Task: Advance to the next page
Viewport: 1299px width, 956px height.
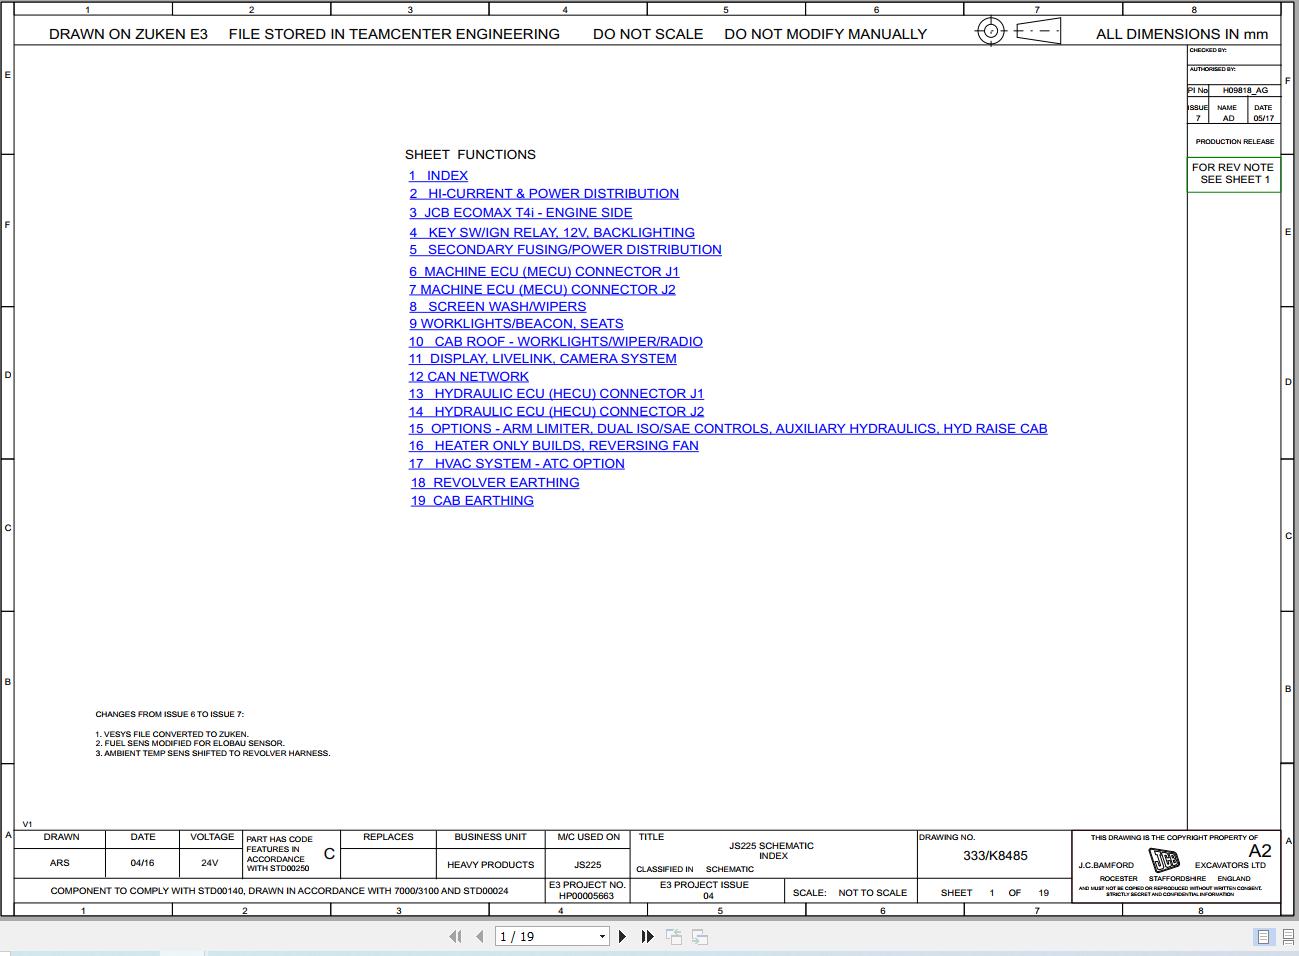Action: (x=622, y=937)
